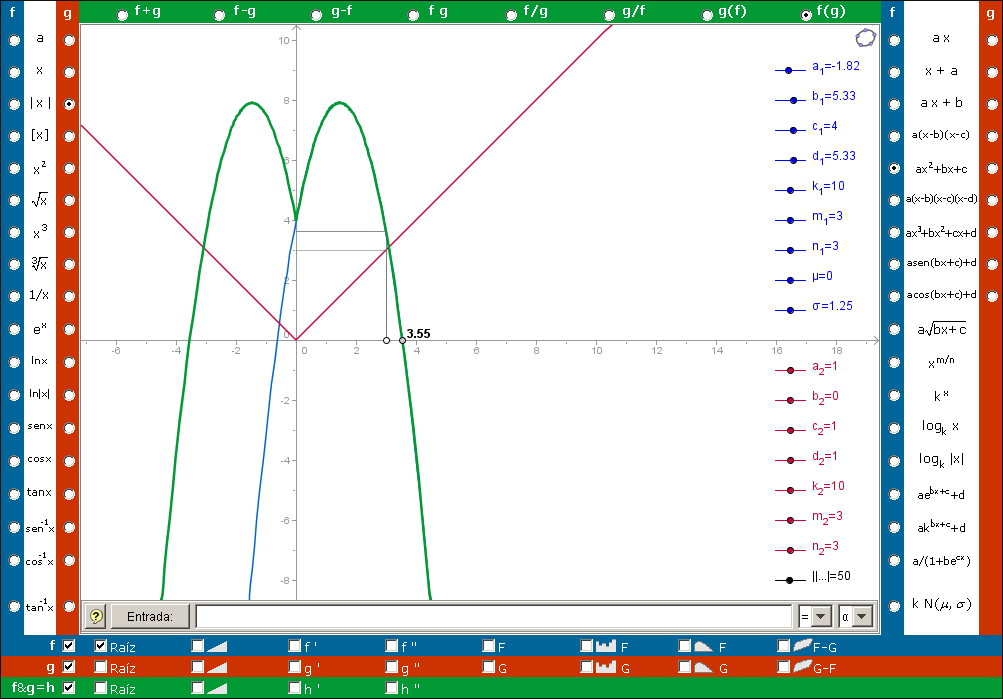This screenshot has height=699, width=1003.
Task: Uncheck the Raíz checkbox for f
Action: [x=101, y=646]
